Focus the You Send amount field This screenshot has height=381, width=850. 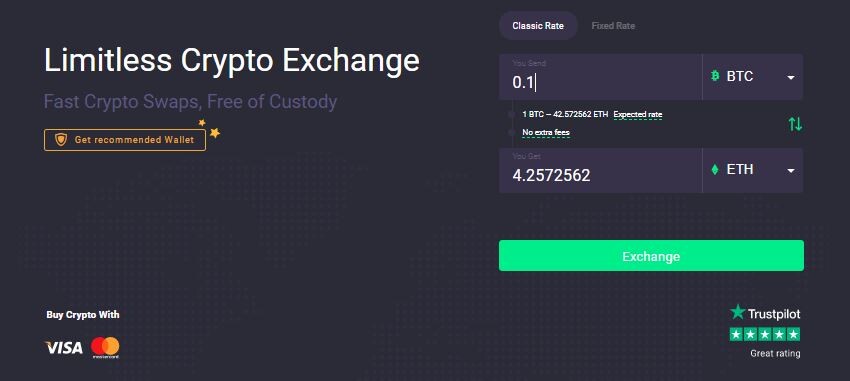click(600, 76)
